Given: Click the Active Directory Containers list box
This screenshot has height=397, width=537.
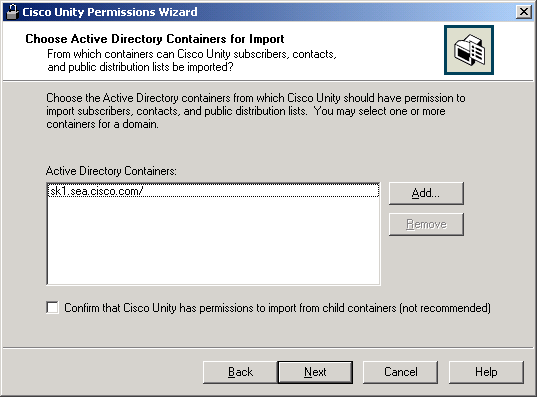Looking at the screenshot, I should click(x=213, y=234).
